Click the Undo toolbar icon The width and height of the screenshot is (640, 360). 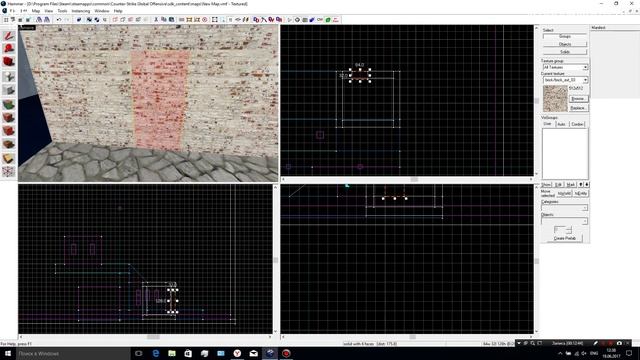[59, 20]
